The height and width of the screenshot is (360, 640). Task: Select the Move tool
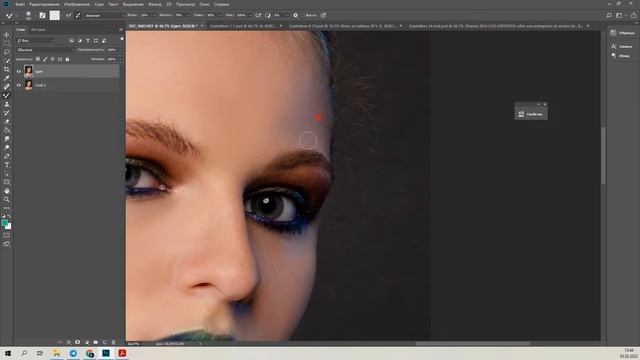click(x=7, y=35)
